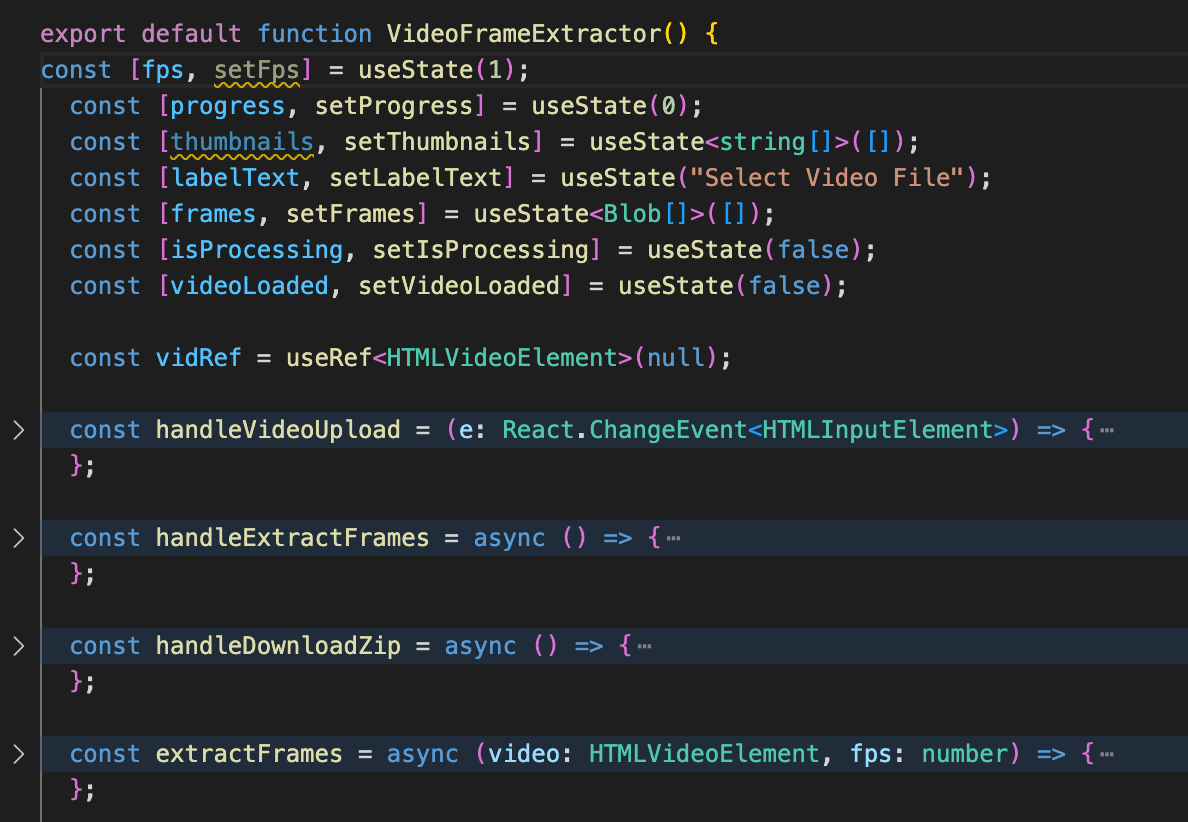Open the collapsed ellipsis on the handleDownloadZip line
The image size is (1188, 822).
coord(644,647)
